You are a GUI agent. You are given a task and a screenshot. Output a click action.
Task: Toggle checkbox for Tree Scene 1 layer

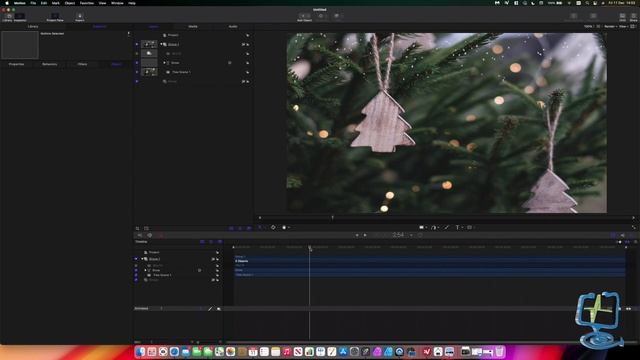point(137,72)
